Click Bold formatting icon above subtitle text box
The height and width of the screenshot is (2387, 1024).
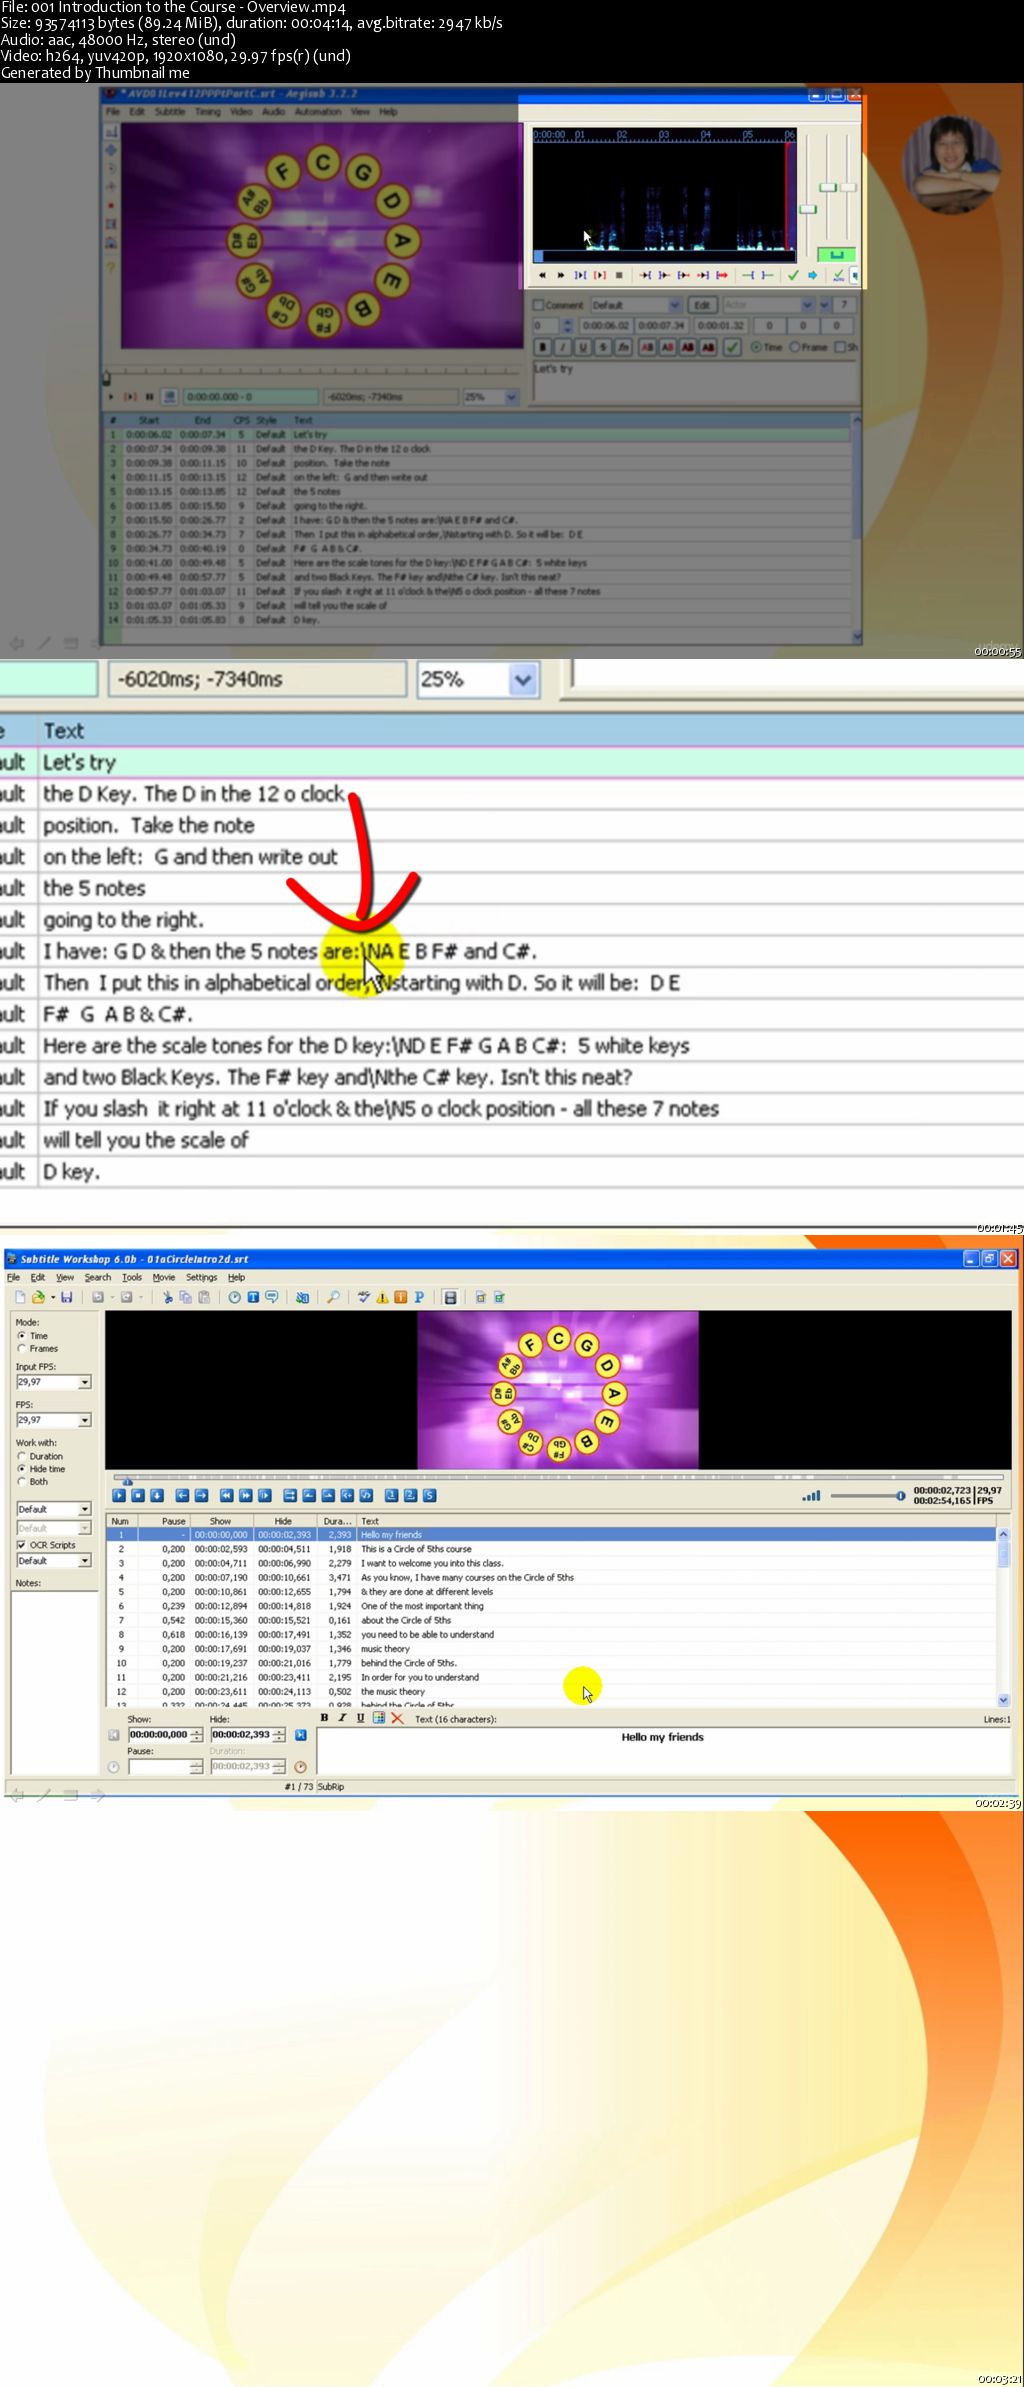(324, 1718)
